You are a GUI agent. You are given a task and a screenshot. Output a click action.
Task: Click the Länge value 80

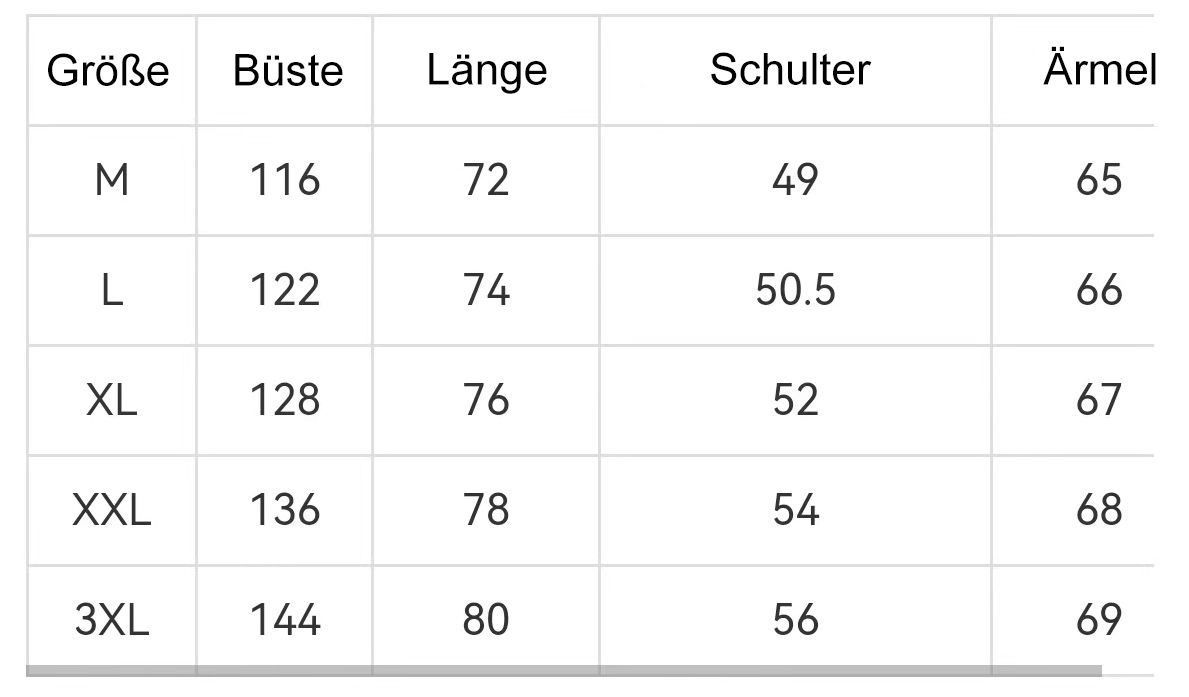click(487, 621)
